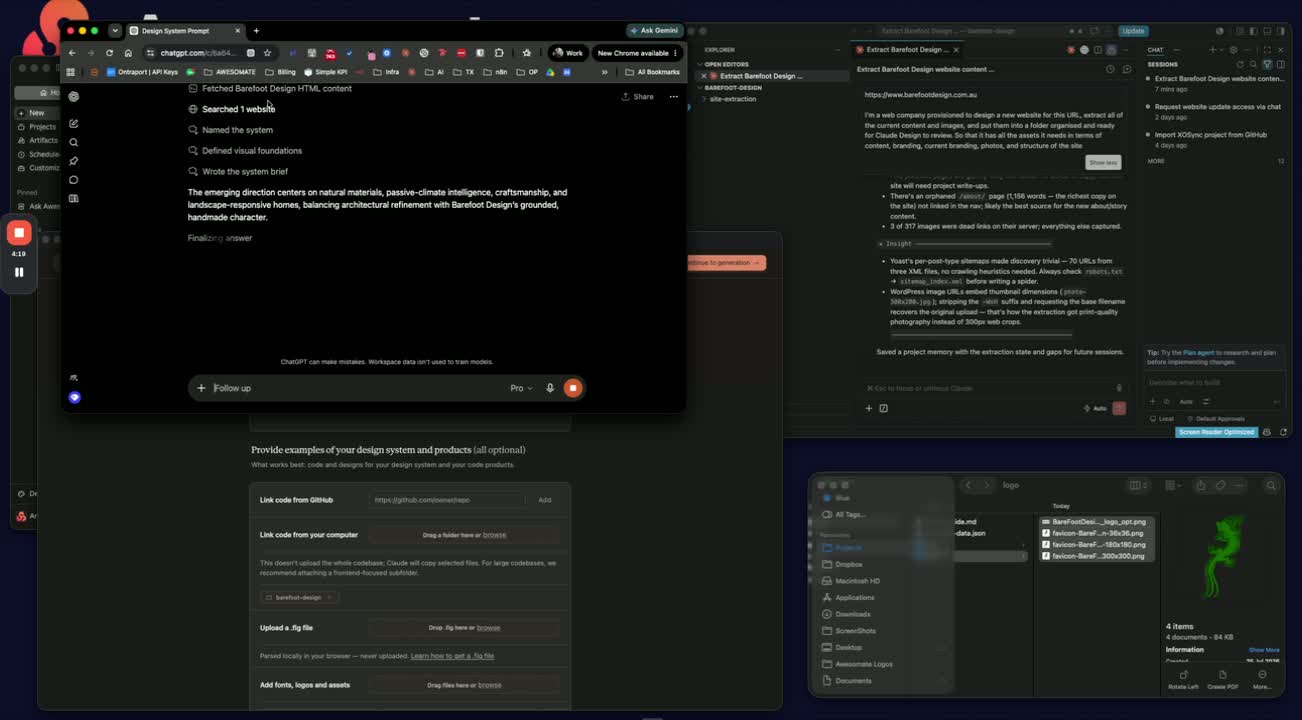Open the Billing bookmarks folder
Image resolution: width=1302 pixels, height=720 pixels.
click(280, 72)
